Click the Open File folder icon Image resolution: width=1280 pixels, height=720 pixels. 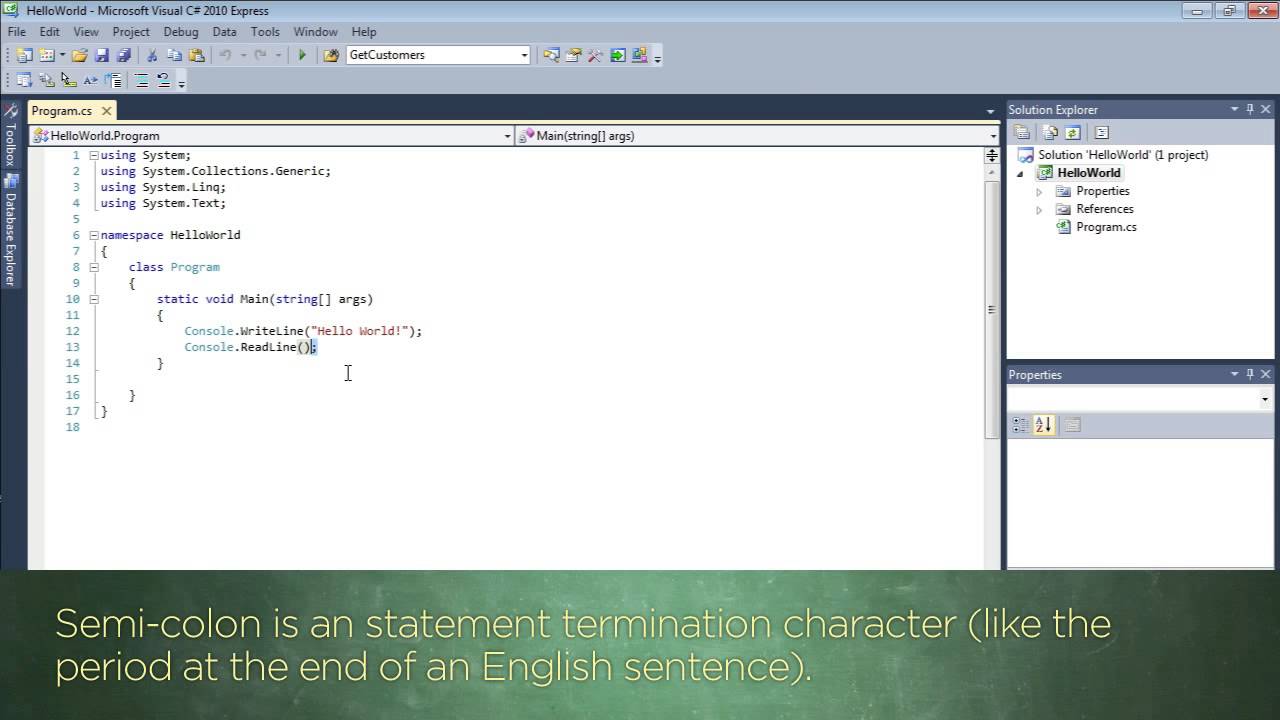(x=79, y=55)
